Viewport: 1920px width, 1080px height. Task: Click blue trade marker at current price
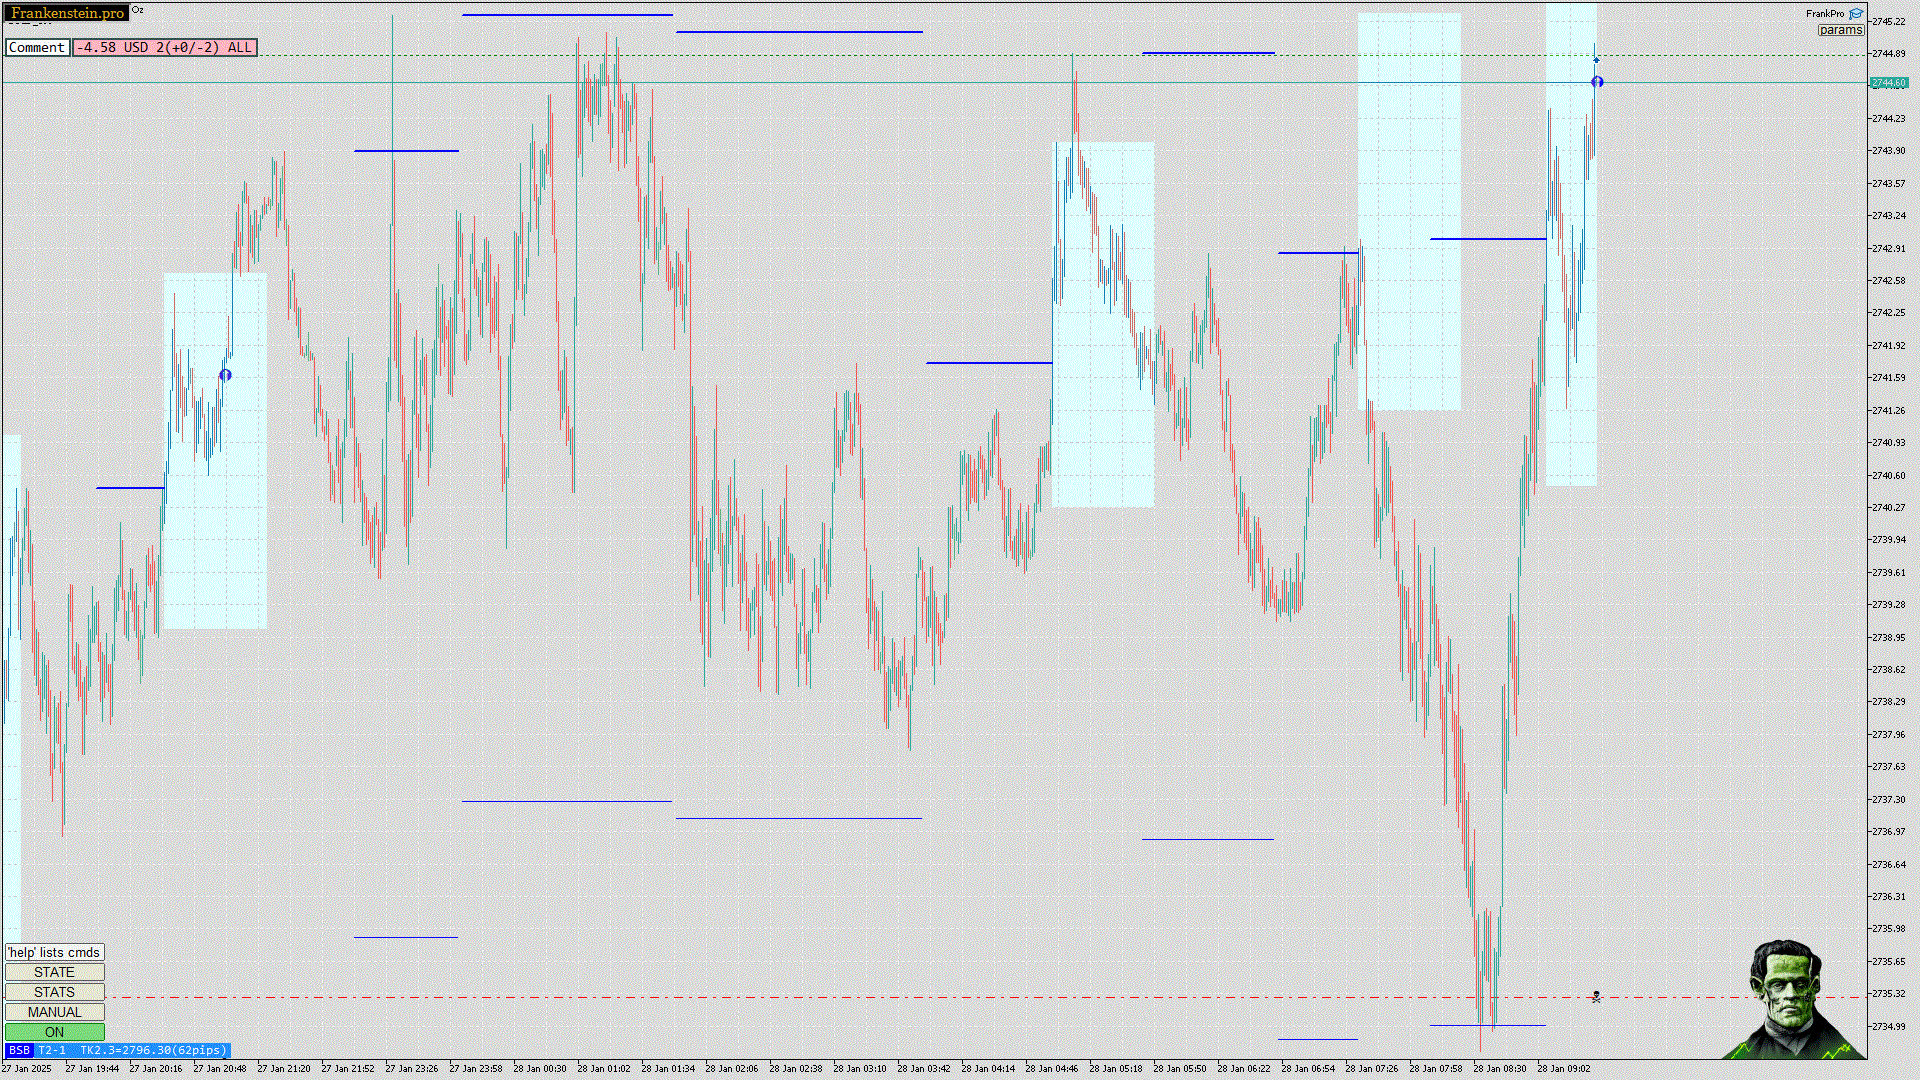click(x=1597, y=82)
